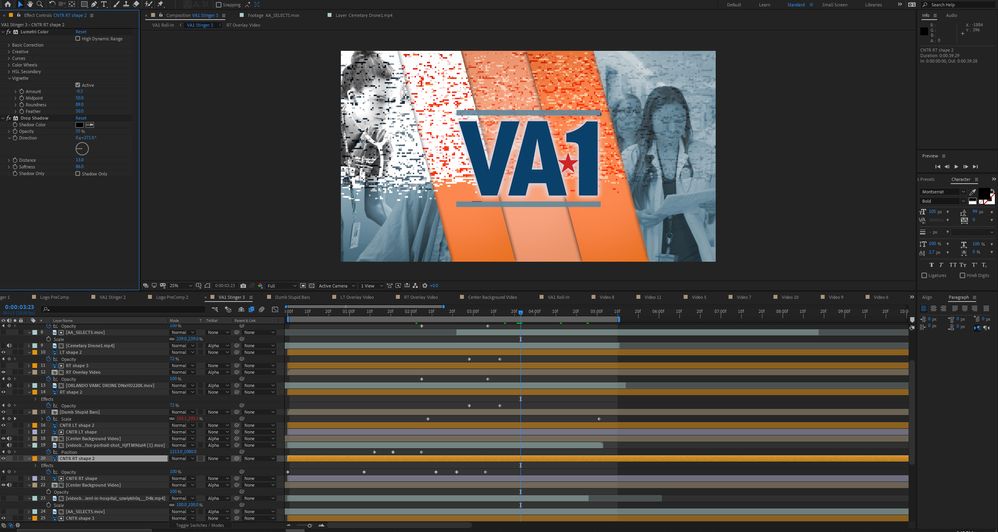This screenshot has width=998, height=532.
Task: Click play in the Preview panel
Action: click(x=956, y=167)
